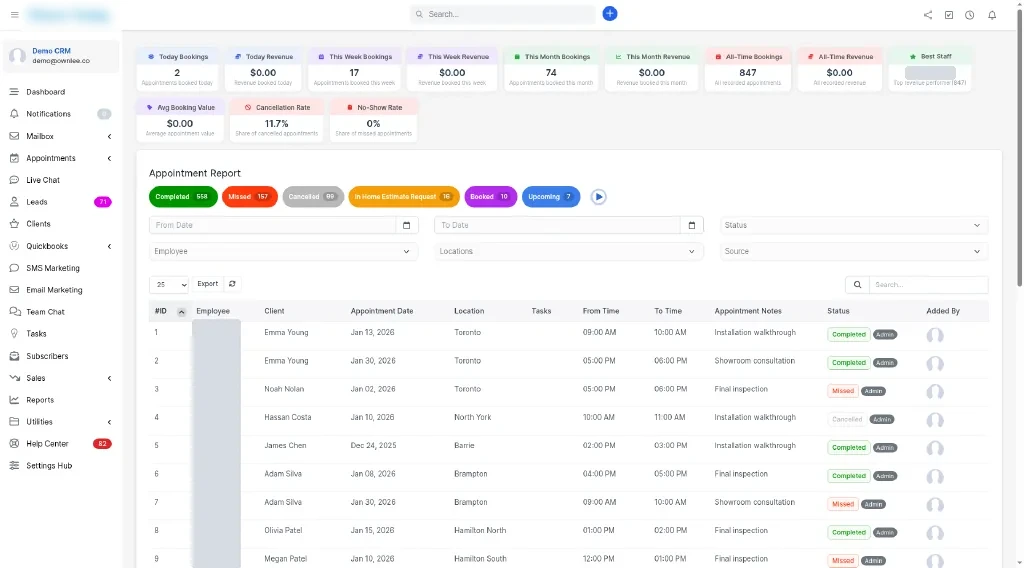Click the Cancellation Rate stat card
The width and height of the screenshot is (1024, 568).
pos(276,120)
